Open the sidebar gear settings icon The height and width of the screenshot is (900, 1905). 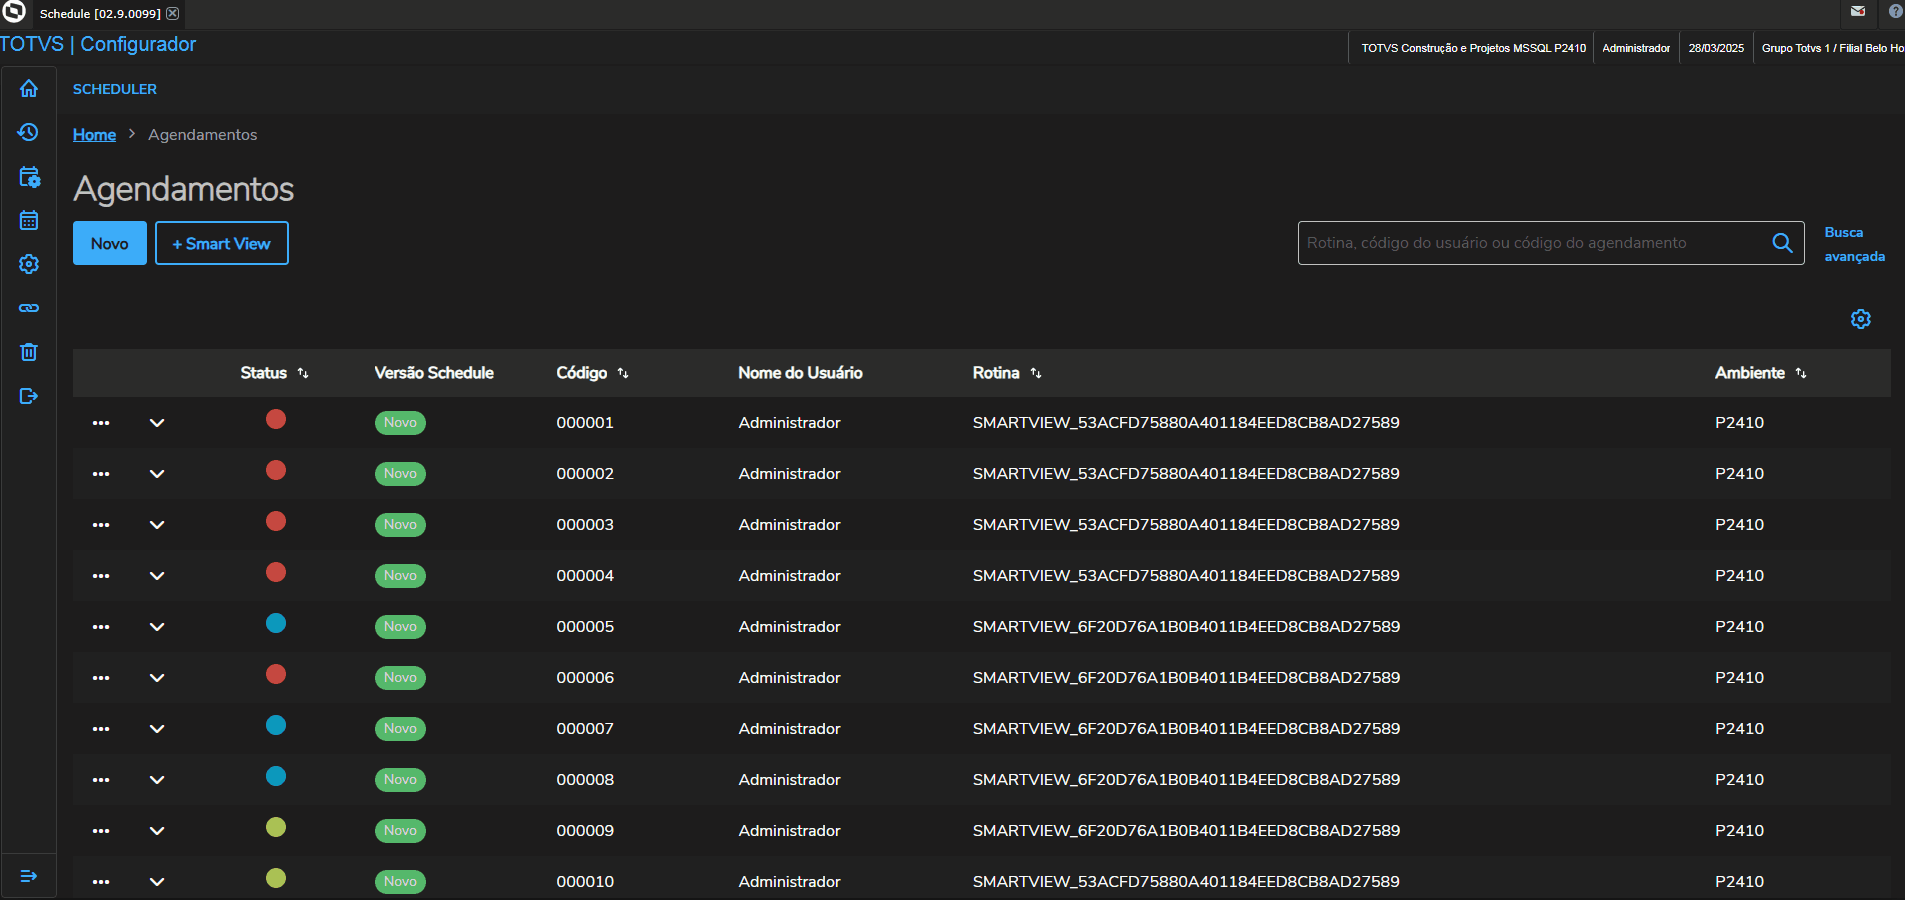(x=29, y=264)
